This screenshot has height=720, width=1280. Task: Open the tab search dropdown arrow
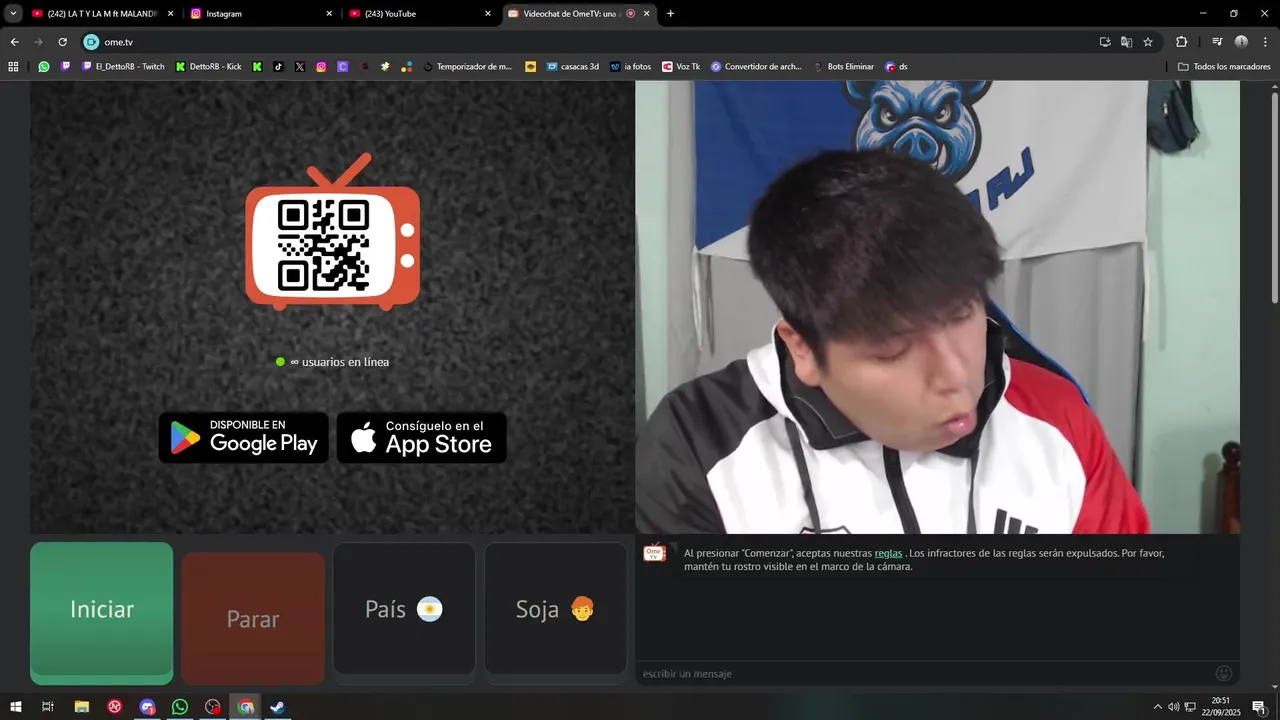[13, 14]
